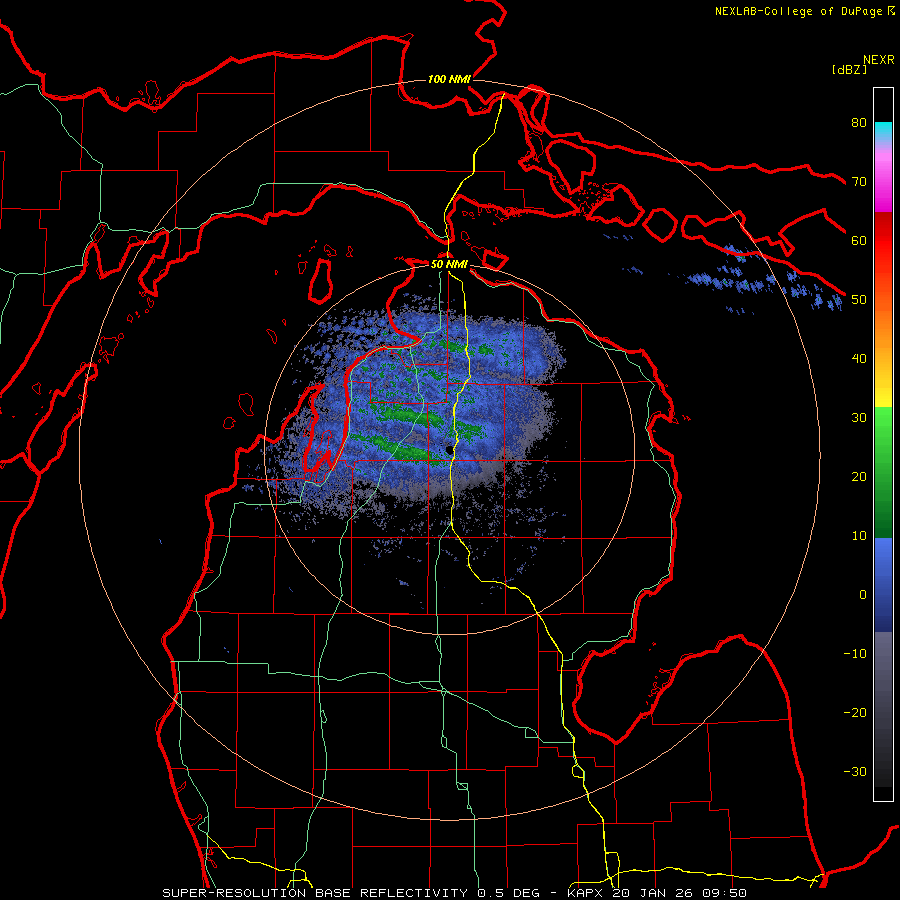Click the 20 value on the color scale
Viewport: 900px width, 900px height.
[859, 476]
